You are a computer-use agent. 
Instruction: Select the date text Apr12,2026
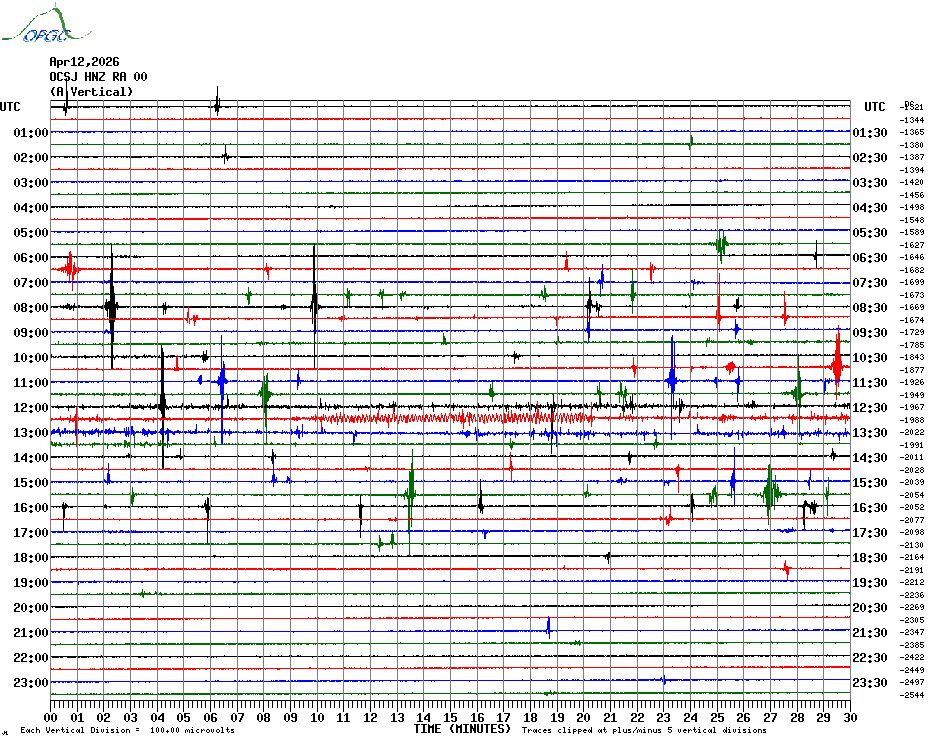point(84,62)
